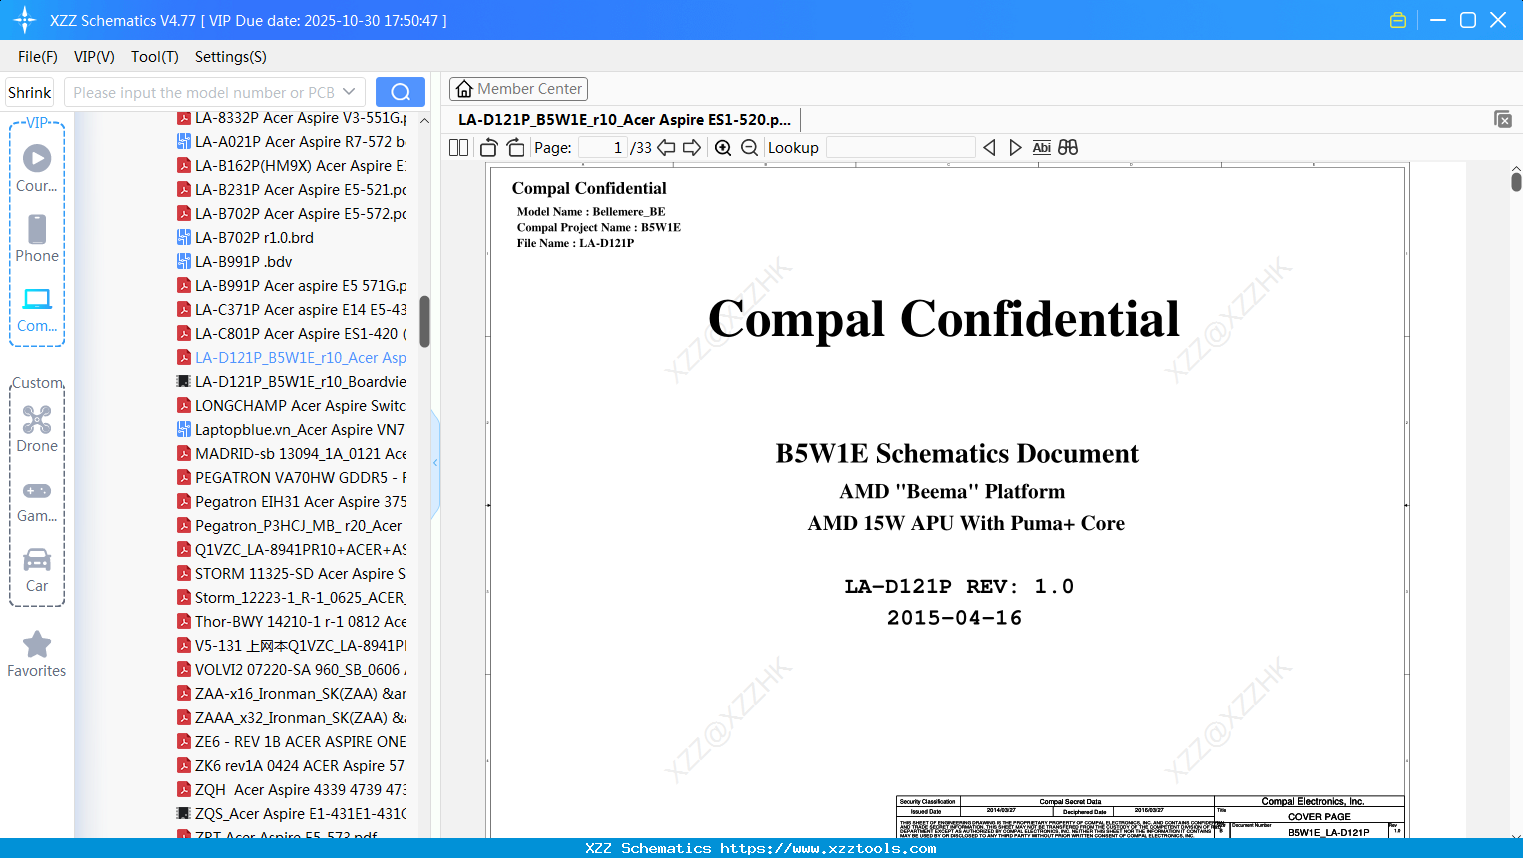Open VOLVI2 07220-SA 960_SB_0606 file
The image size is (1523, 858).
[300, 670]
